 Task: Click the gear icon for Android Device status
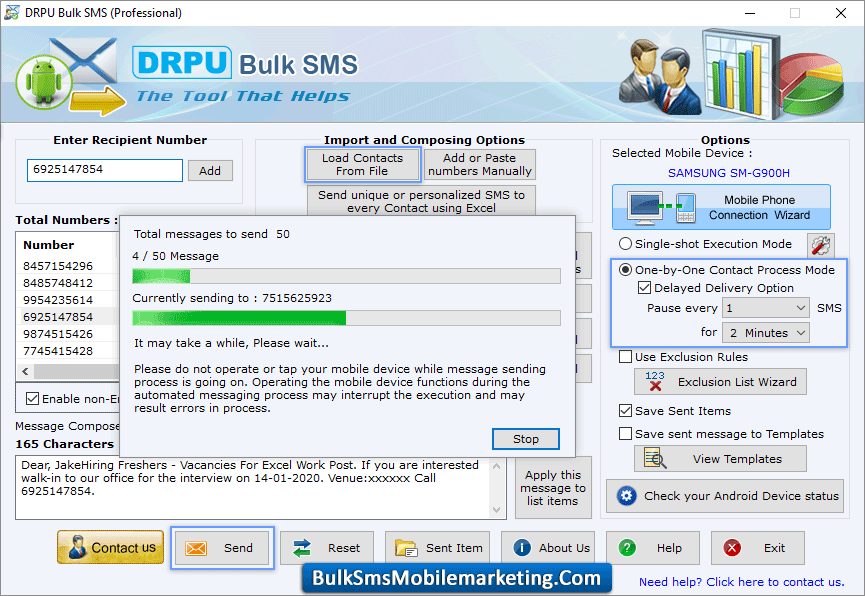626,496
